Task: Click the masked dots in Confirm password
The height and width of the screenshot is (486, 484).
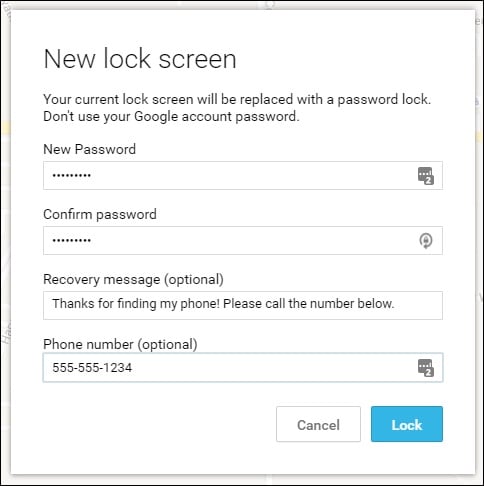Action: pyautogui.click(x=72, y=240)
